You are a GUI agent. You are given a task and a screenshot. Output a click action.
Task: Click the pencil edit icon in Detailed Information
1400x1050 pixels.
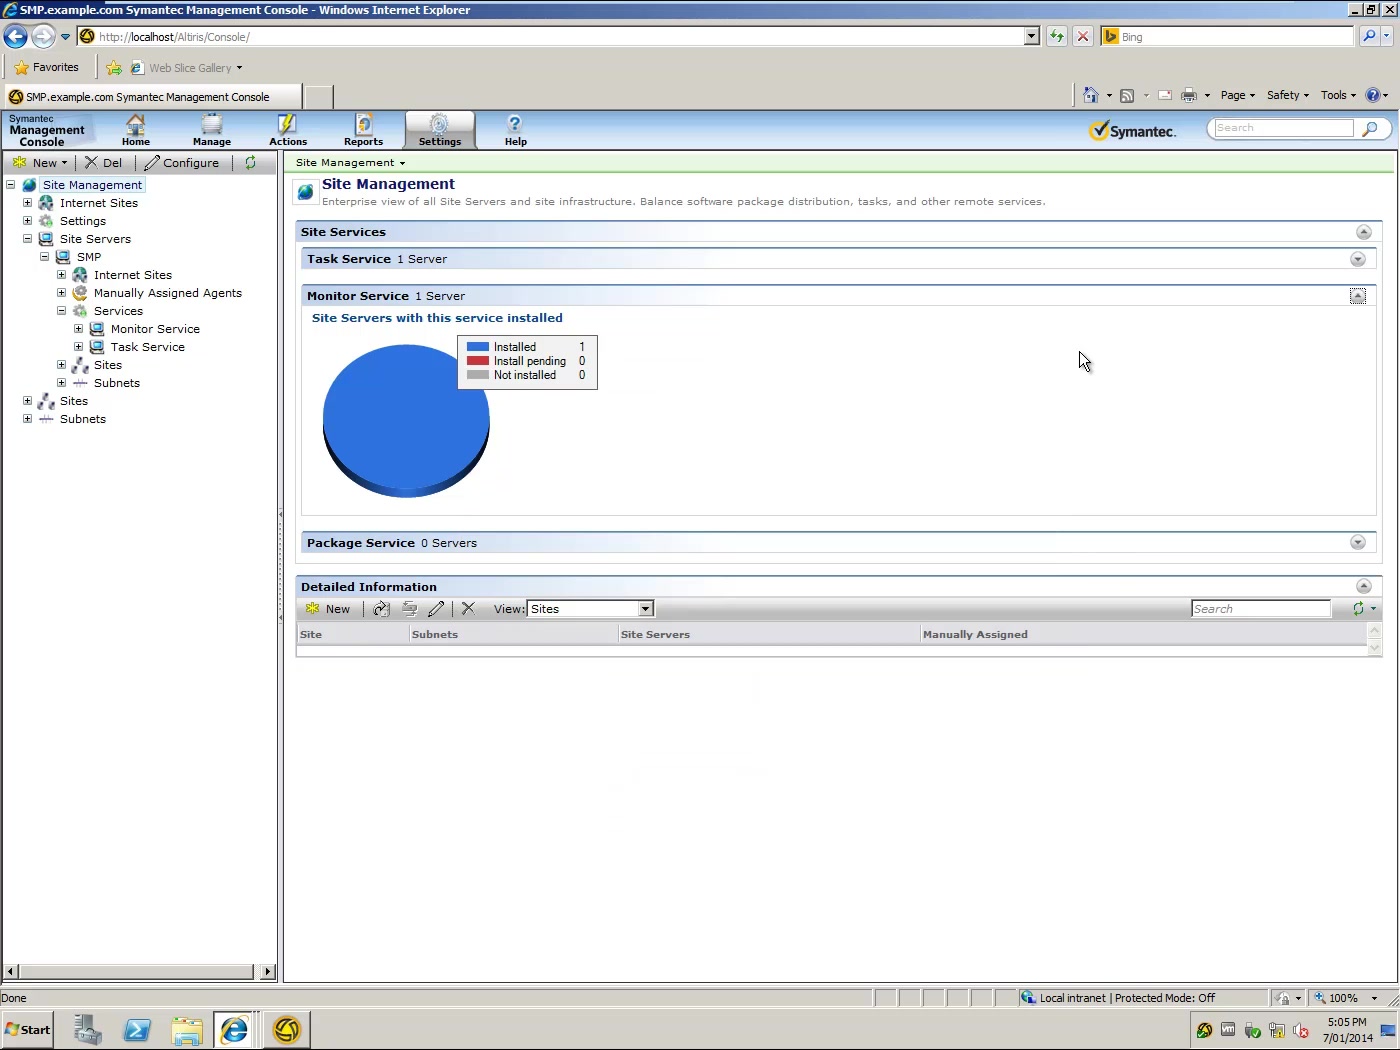click(436, 608)
